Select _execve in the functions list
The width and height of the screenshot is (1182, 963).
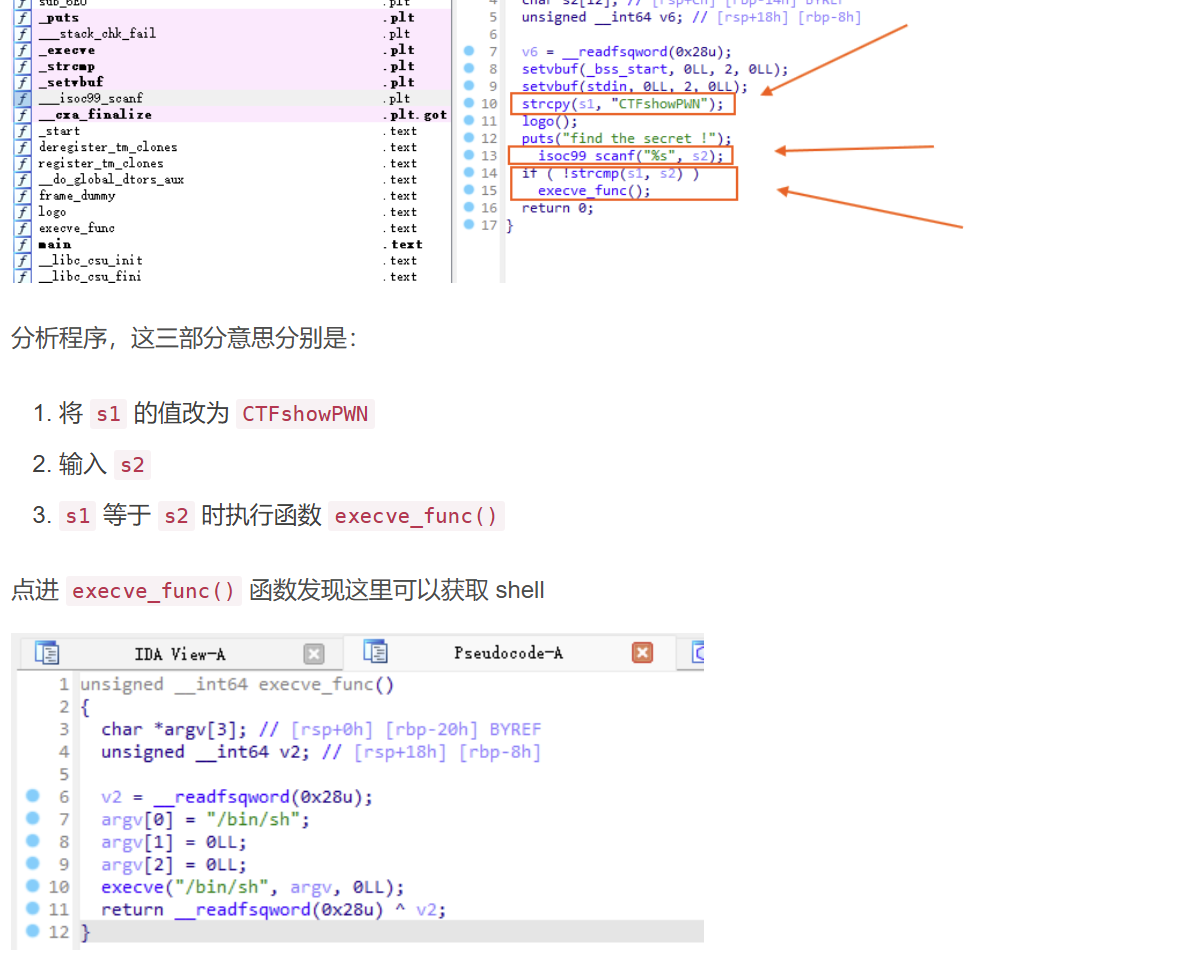pos(67,50)
